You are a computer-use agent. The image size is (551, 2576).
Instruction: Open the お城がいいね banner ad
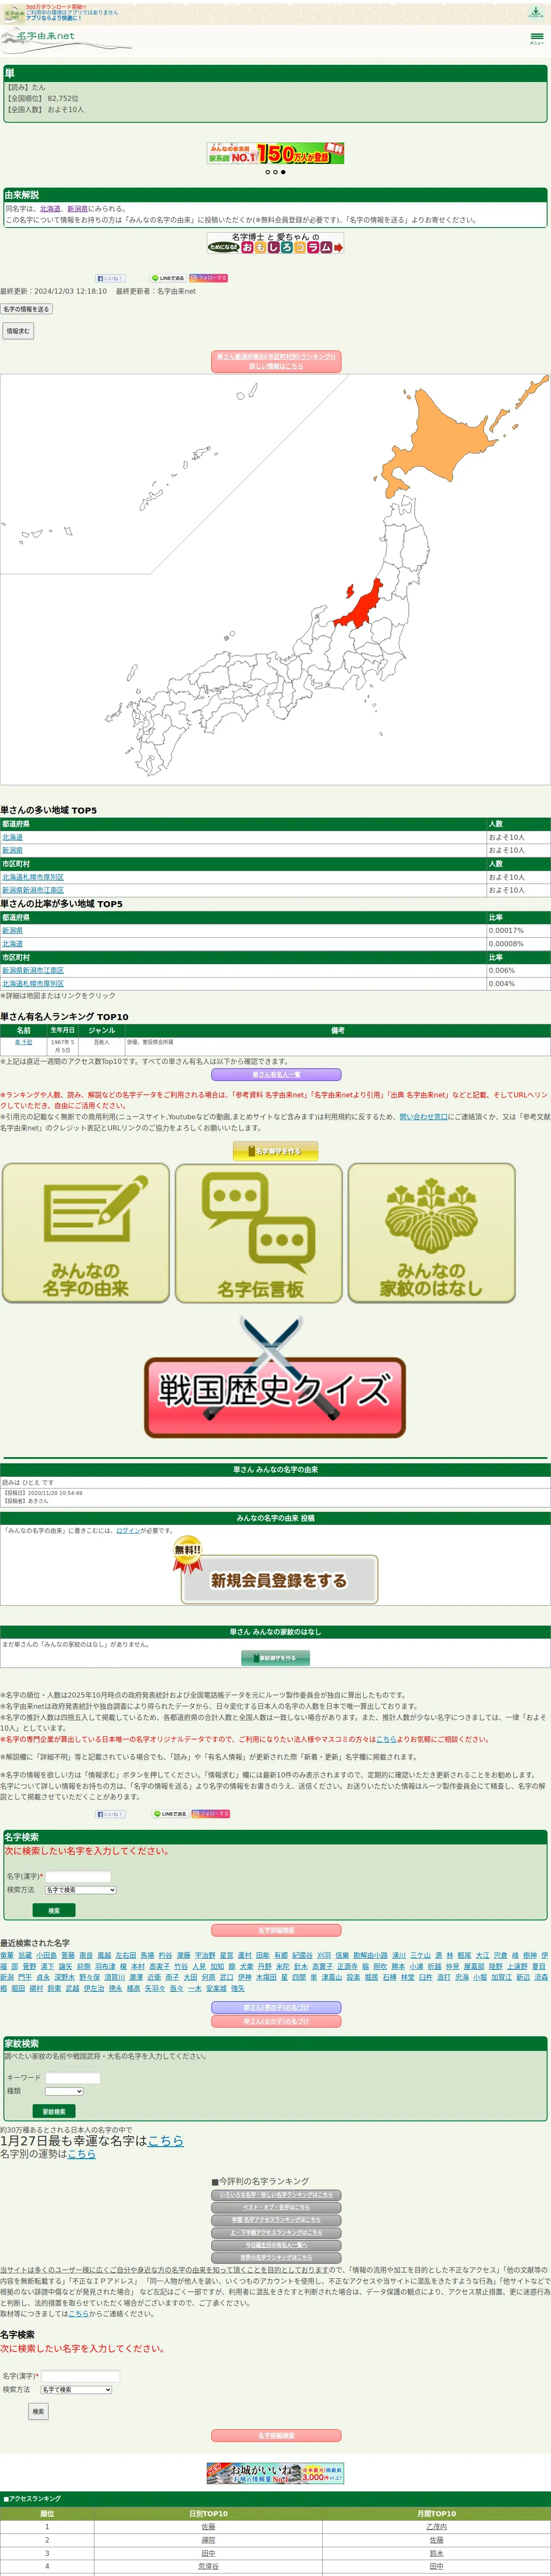pyautogui.click(x=275, y=2473)
